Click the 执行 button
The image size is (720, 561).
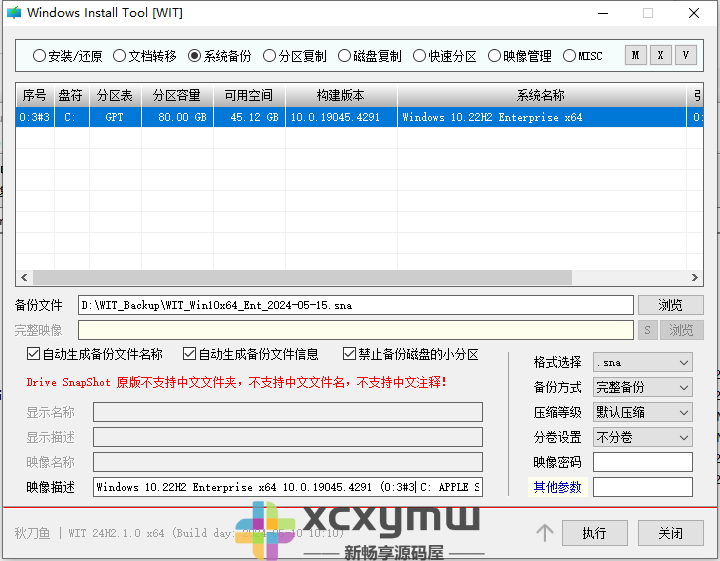pyautogui.click(x=595, y=533)
